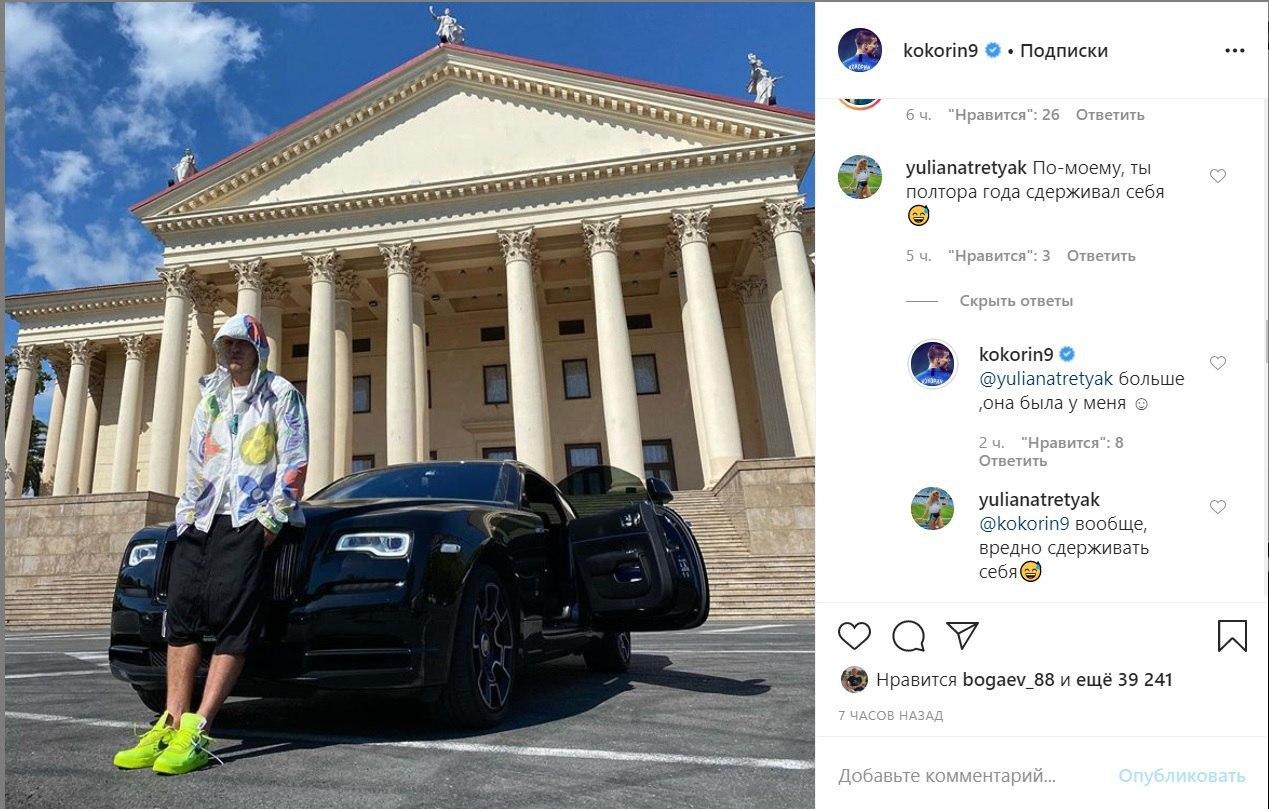Click the kokorin9 profile avatar in the header

pyautogui.click(x=860, y=50)
